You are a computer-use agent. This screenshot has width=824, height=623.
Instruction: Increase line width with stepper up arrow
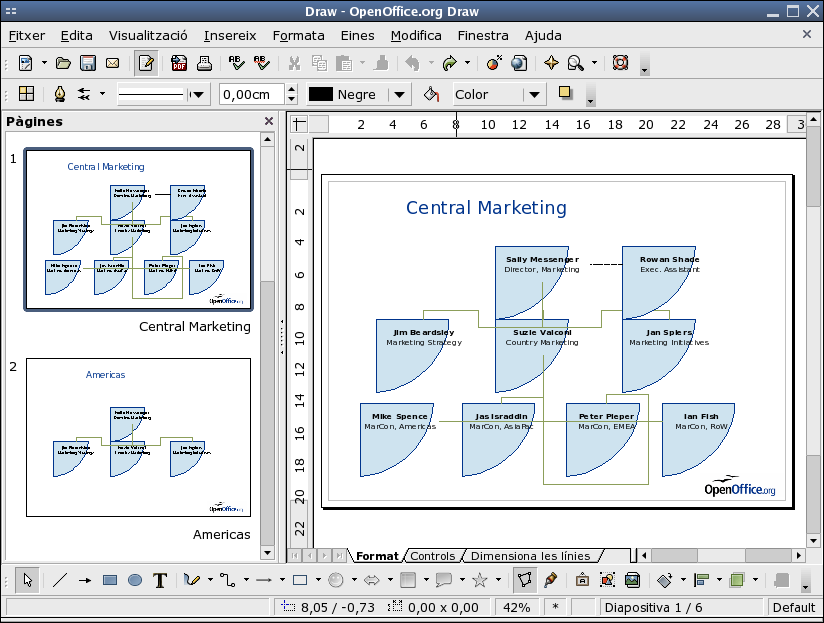[x=292, y=89]
